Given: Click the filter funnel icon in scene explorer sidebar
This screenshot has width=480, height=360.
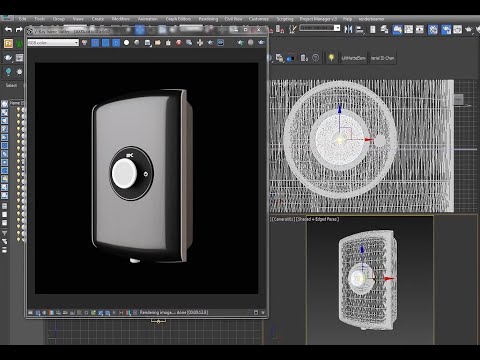Looking at the screenshot, I should 5,233.
